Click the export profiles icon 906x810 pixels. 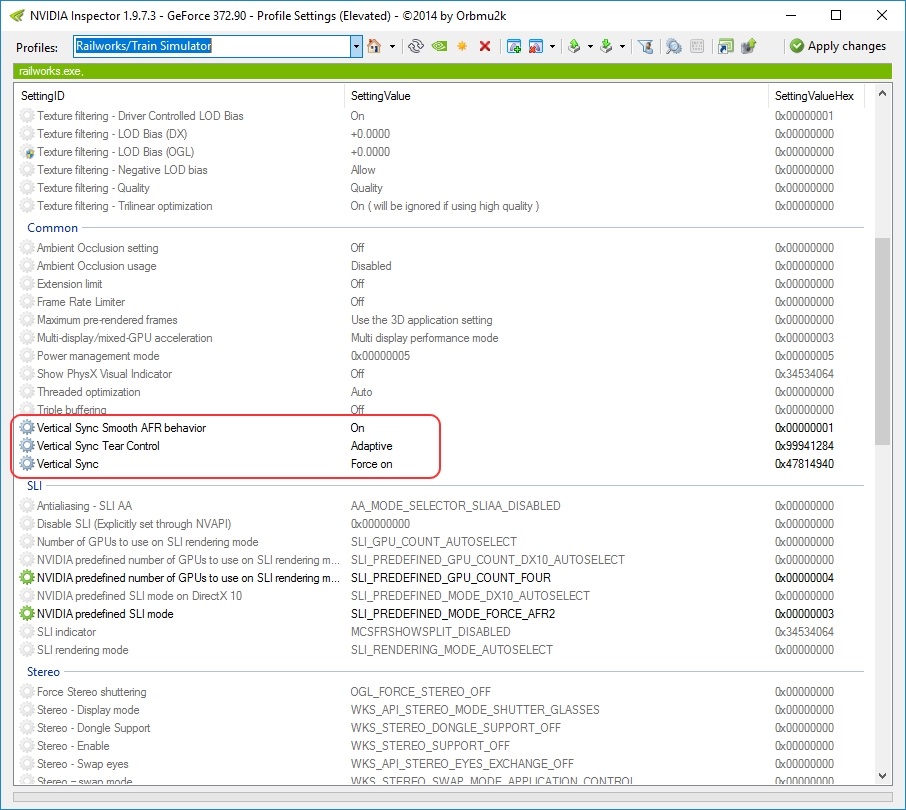point(574,46)
